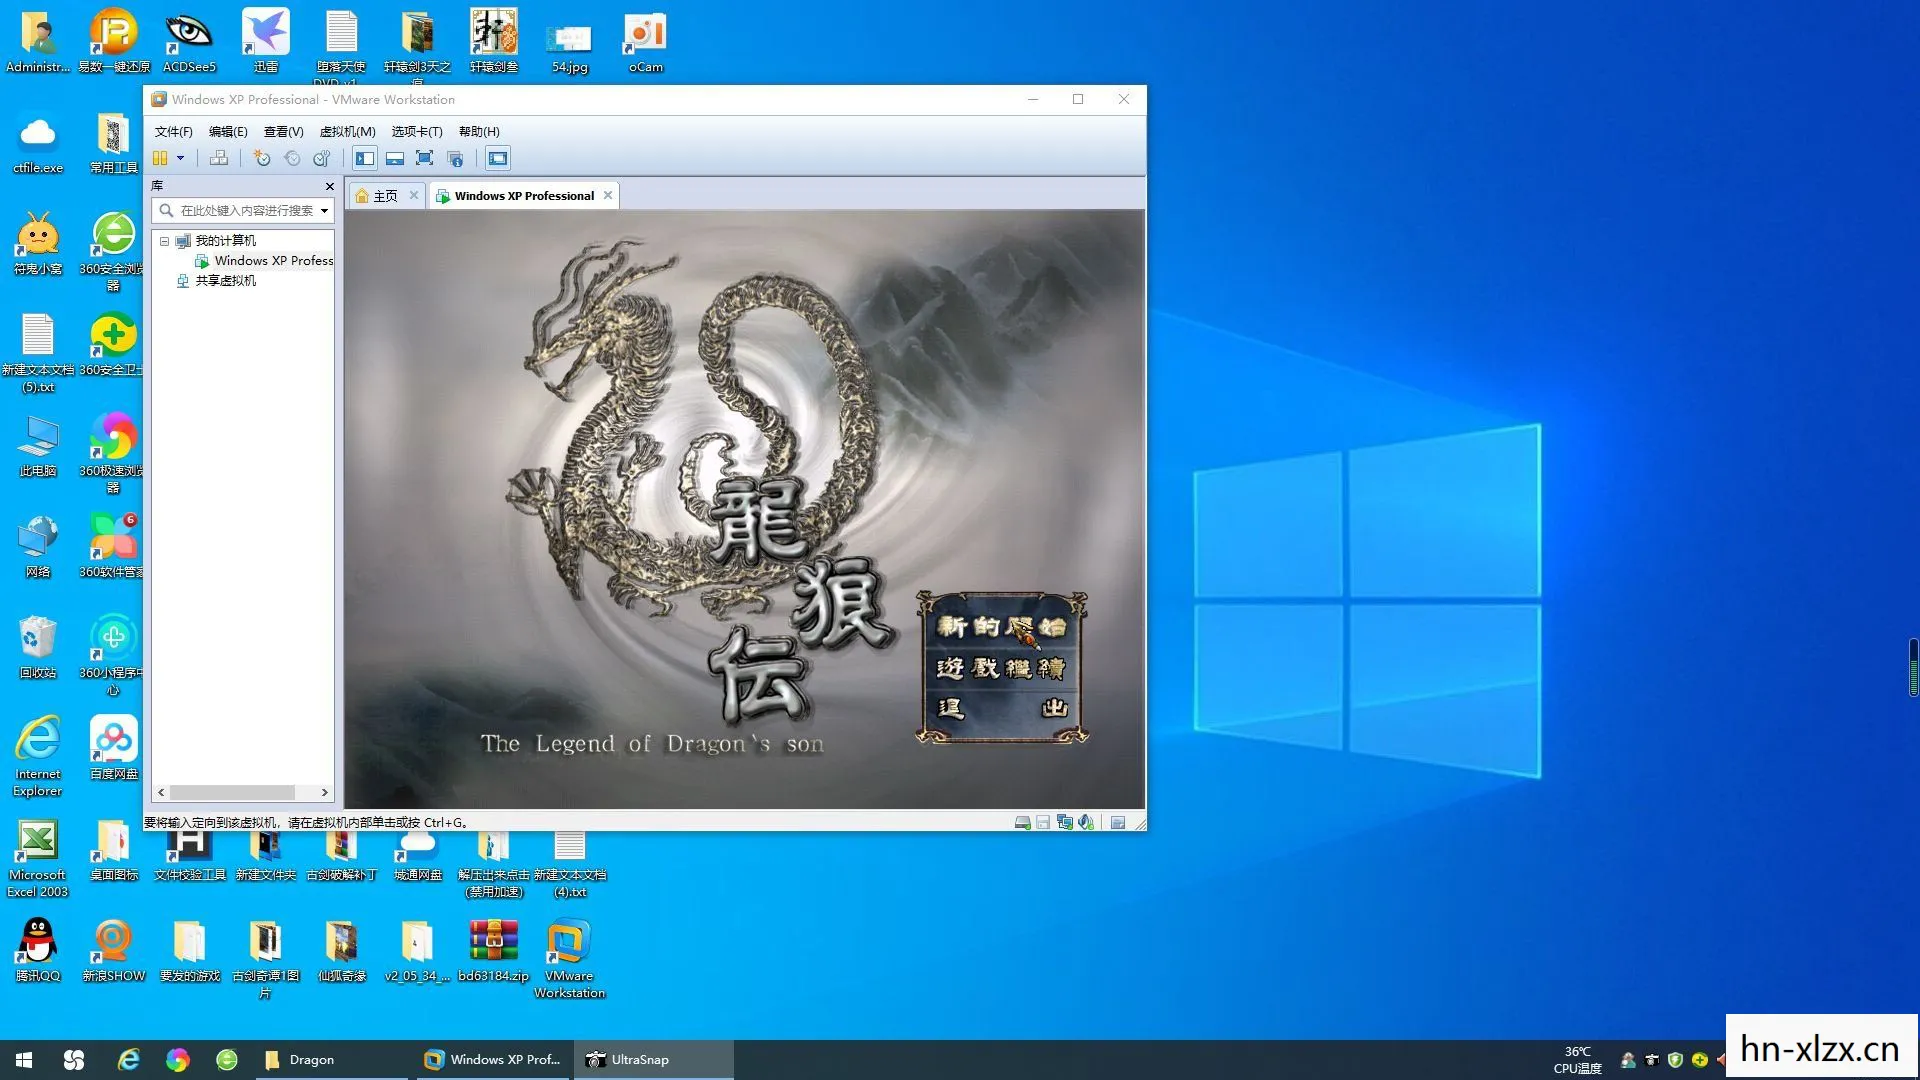1920x1080 pixels.
Task: Click the send Ctrl+Alt+Del toolbar icon
Action: tap(219, 158)
